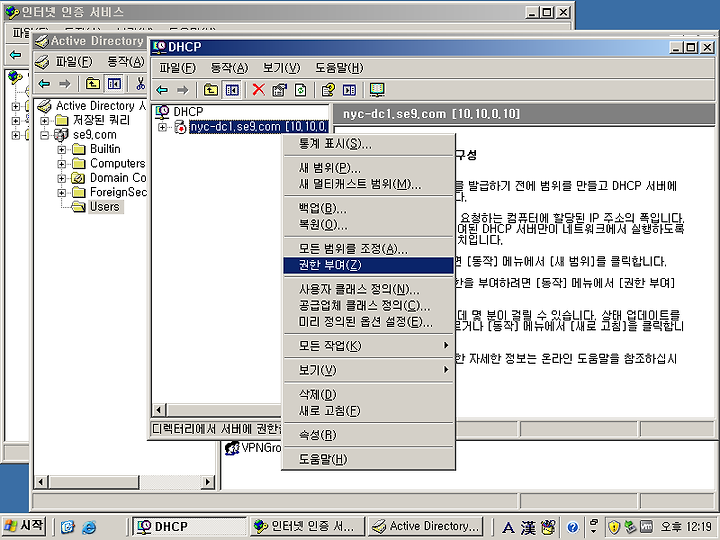Click the Forward arrow in DHCP toolbar
Image resolution: width=720 pixels, height=540 pixels.
(183, 90)
